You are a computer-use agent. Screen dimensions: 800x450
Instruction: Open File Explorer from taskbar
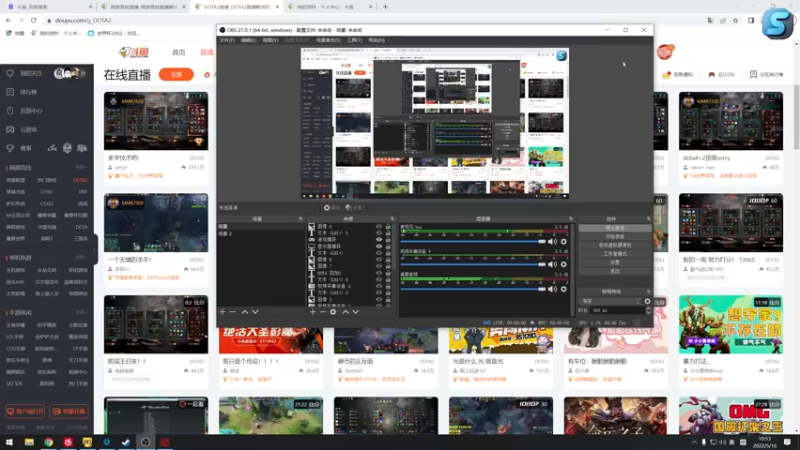pyautogui.click(x=29, y=442)
